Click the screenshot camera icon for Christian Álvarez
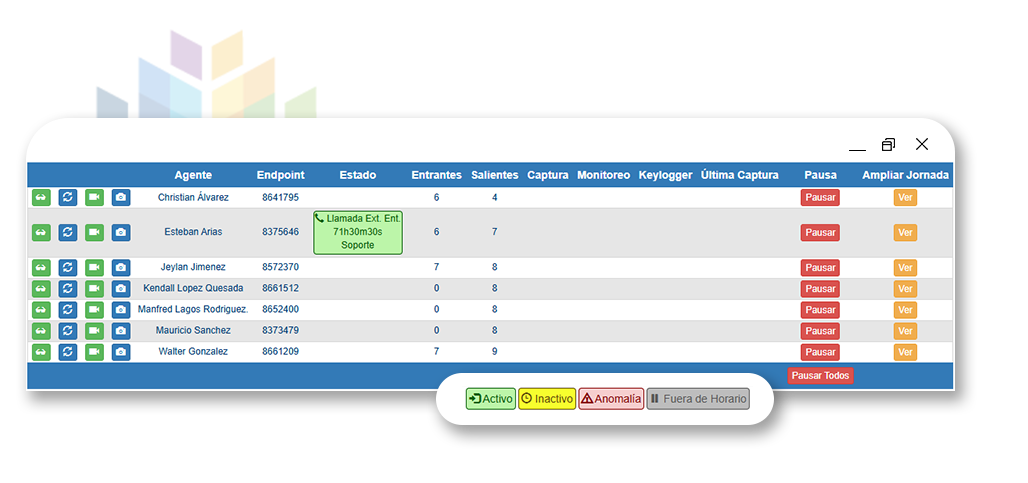 (121, 198)
